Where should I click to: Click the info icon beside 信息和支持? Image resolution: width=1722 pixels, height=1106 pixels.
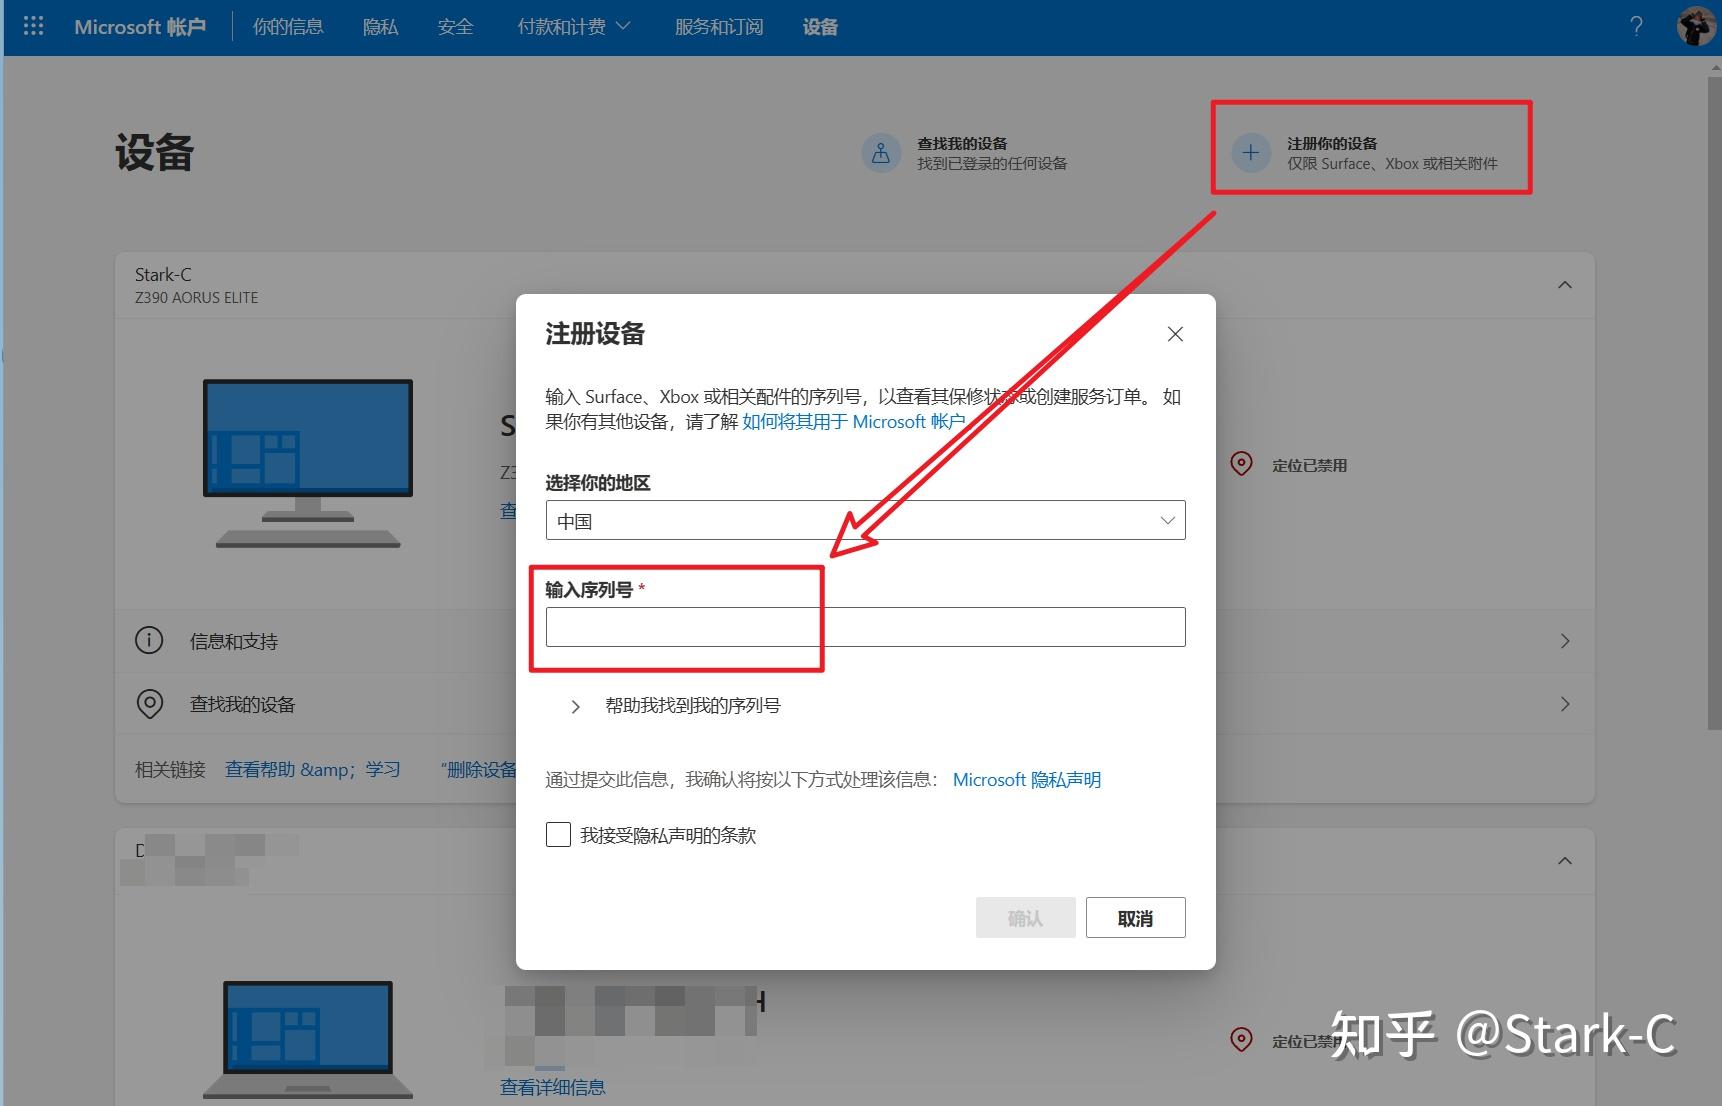pyautogui.click(x=149, y=640)
